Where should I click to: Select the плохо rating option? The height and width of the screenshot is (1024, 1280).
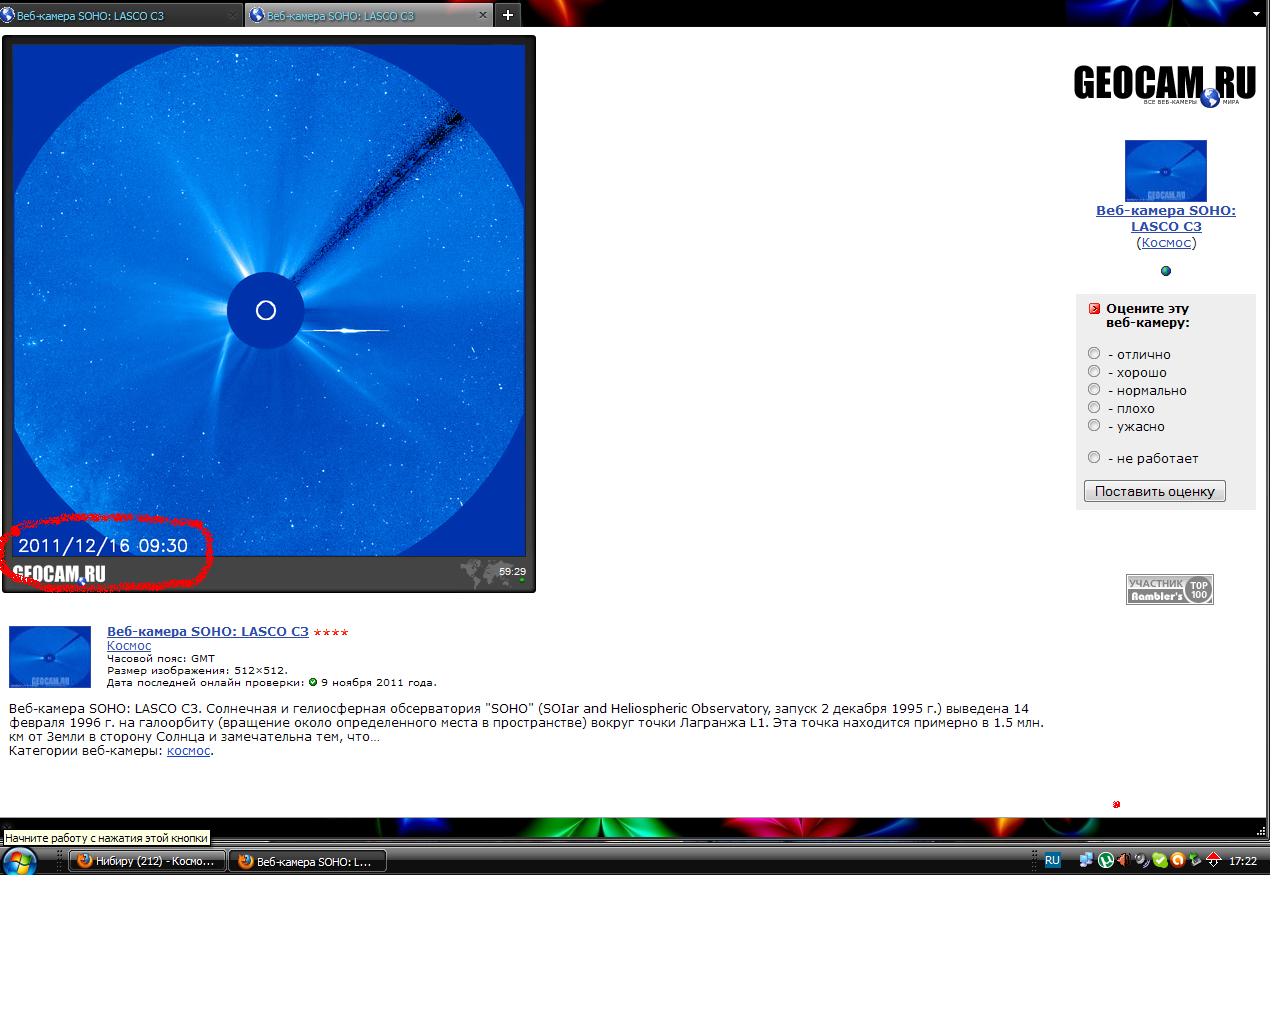pos(1094,407)
